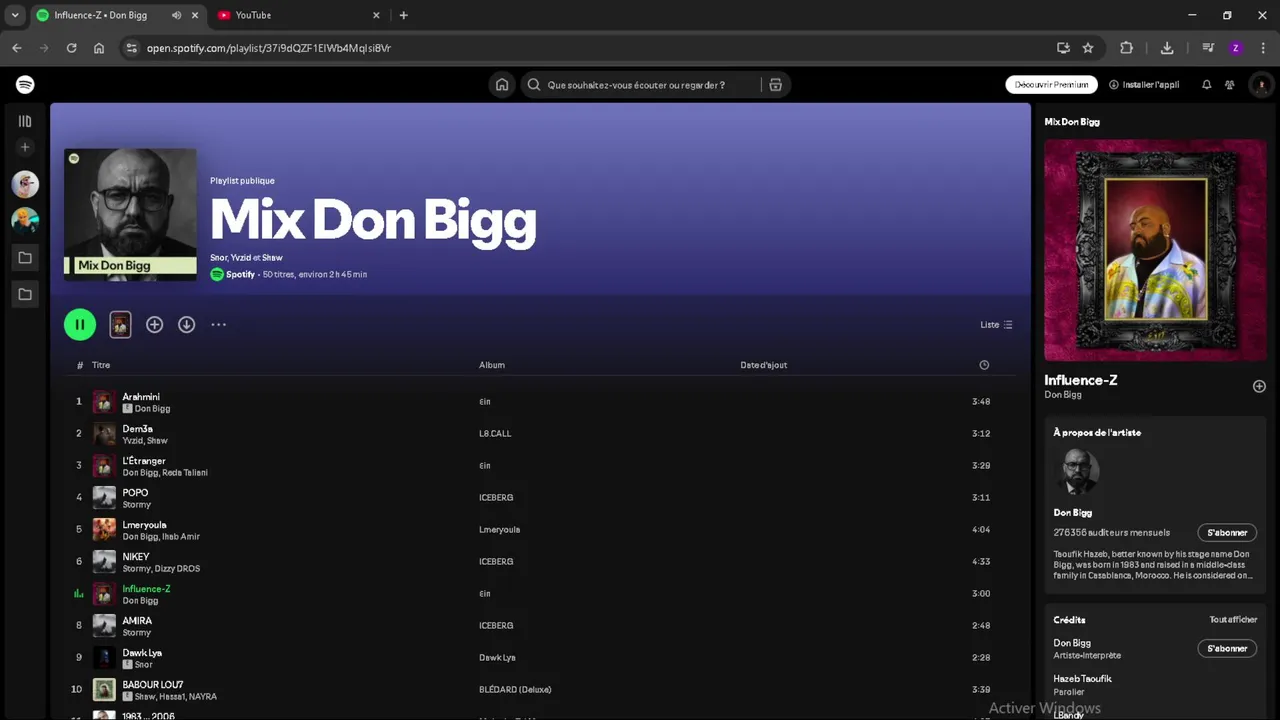Open the Lmeryoula album link
1280x720 pixels.
coord(499,530)
